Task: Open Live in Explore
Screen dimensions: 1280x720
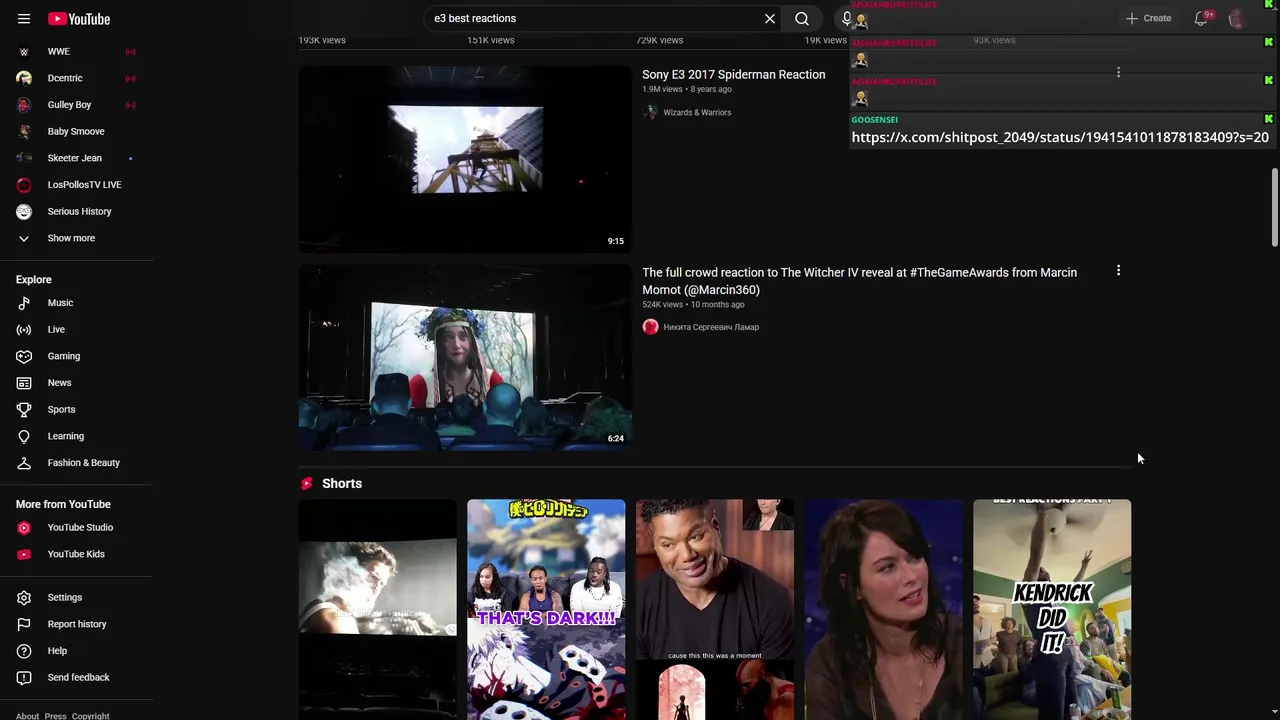Action: click(76, 329)
